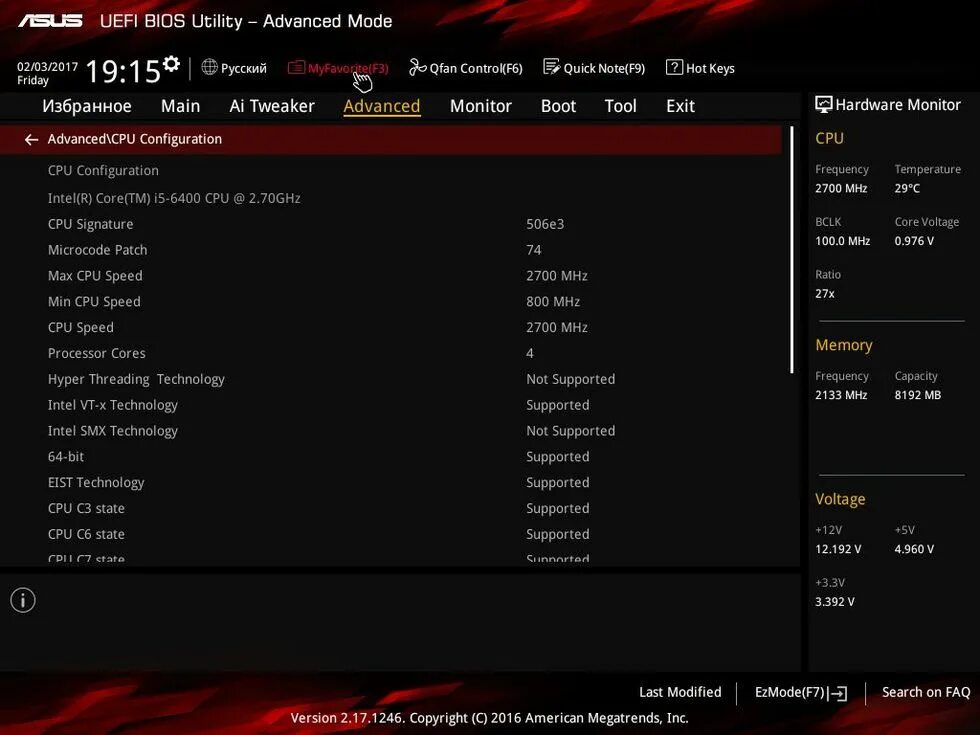Select Hyper Threading Technology row
This screenshot has height=735, width=980.
click(x=391, y=379)
